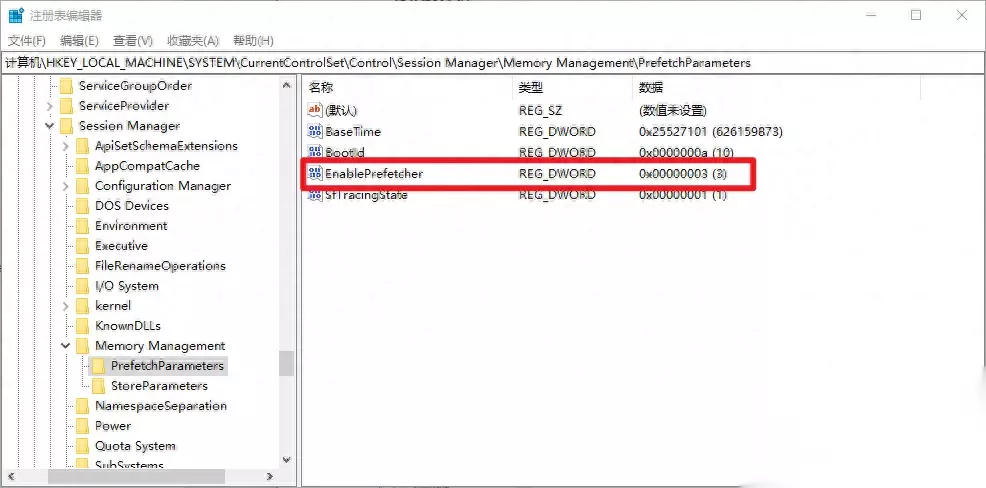The image size is (986, 488).
Task: Click the 0x25527101 (626159873) data cell
Action: pyautogui.click(x=711, y=131)
